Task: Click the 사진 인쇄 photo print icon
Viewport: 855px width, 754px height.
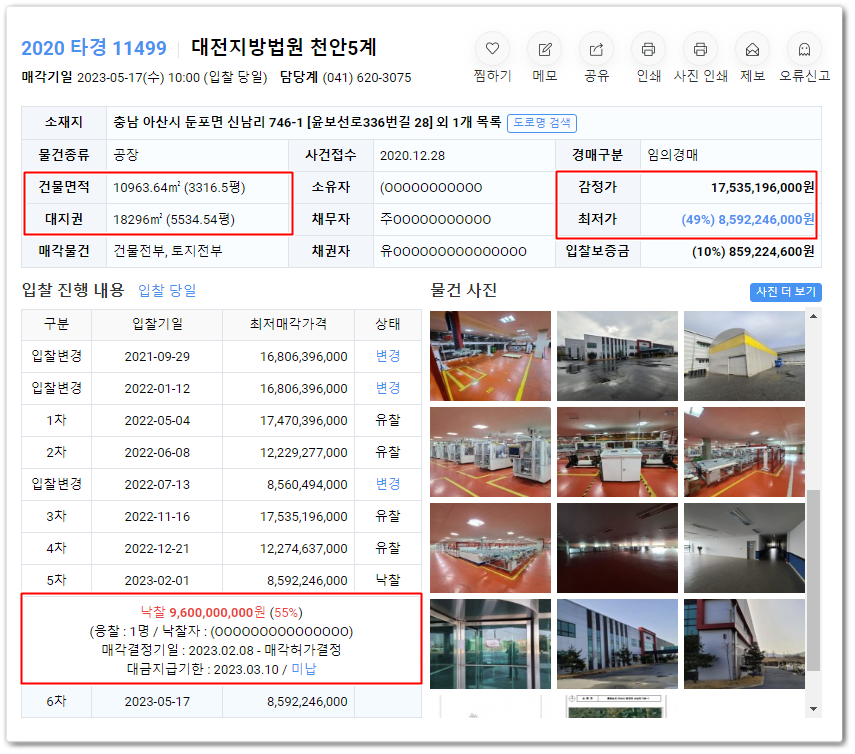Action: coord(700,50)
